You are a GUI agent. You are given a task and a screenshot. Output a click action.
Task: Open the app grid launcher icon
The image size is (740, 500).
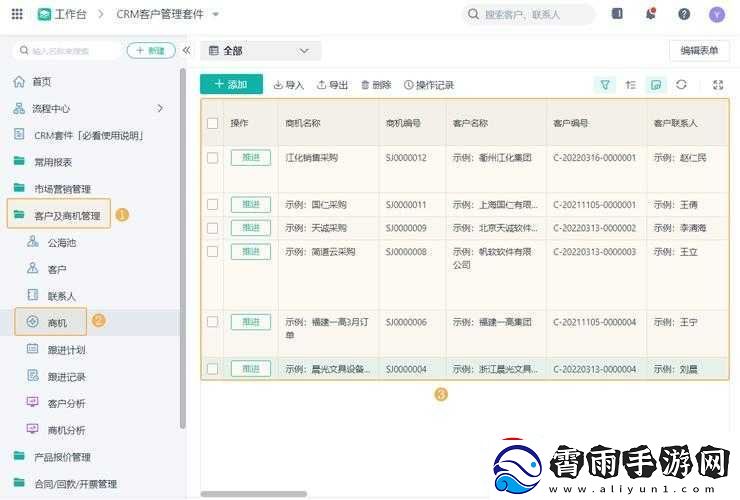[x=17, y=14]
